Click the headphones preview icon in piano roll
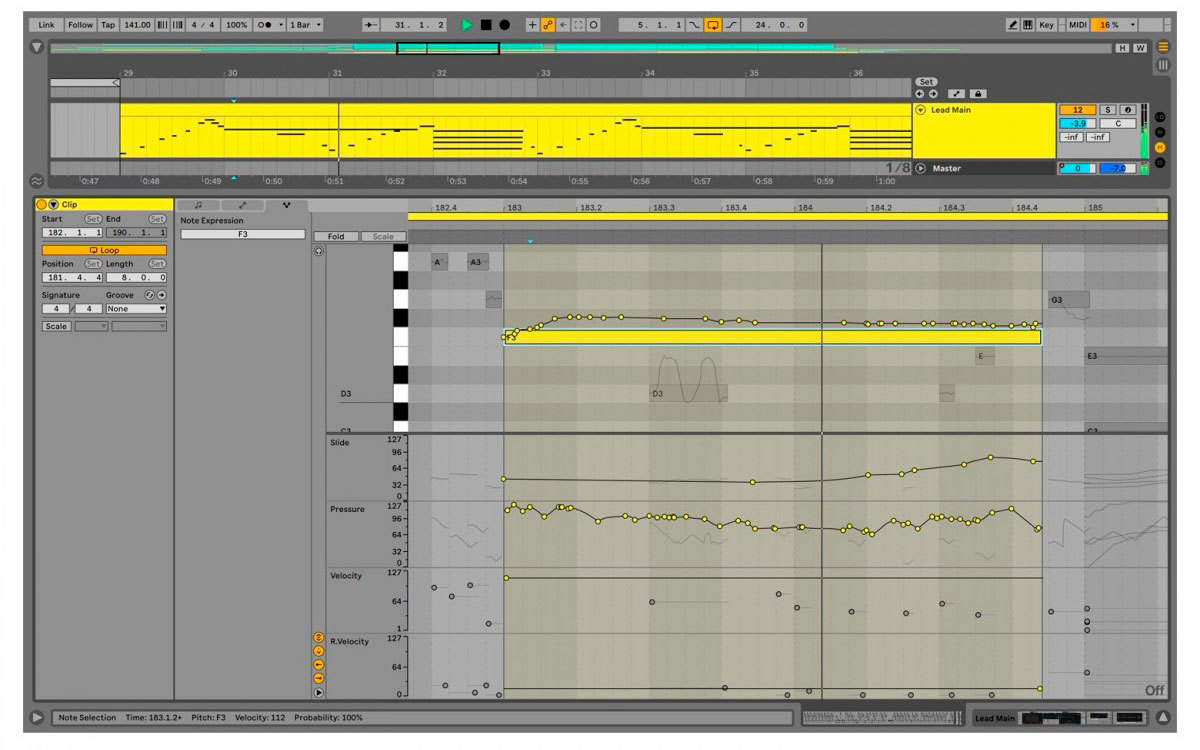The image size is (1200, 750). click(x=319, y=251)
